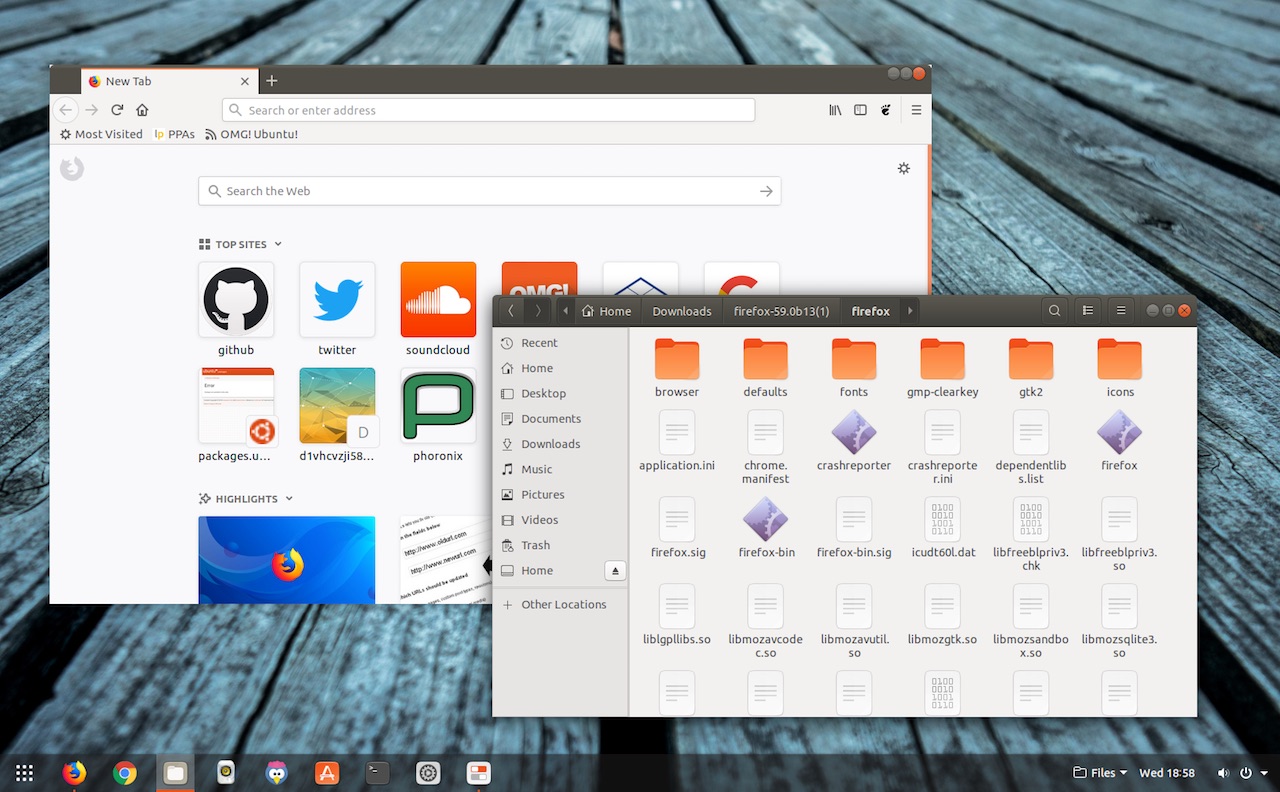This screenshot has width=1280, height=792.
Task: Select the firefox-bin executable
Action: click(766, 528)
